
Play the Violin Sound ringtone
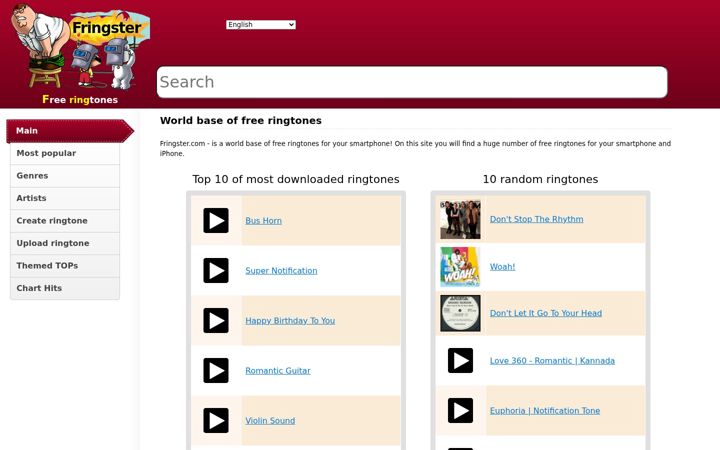216,421
